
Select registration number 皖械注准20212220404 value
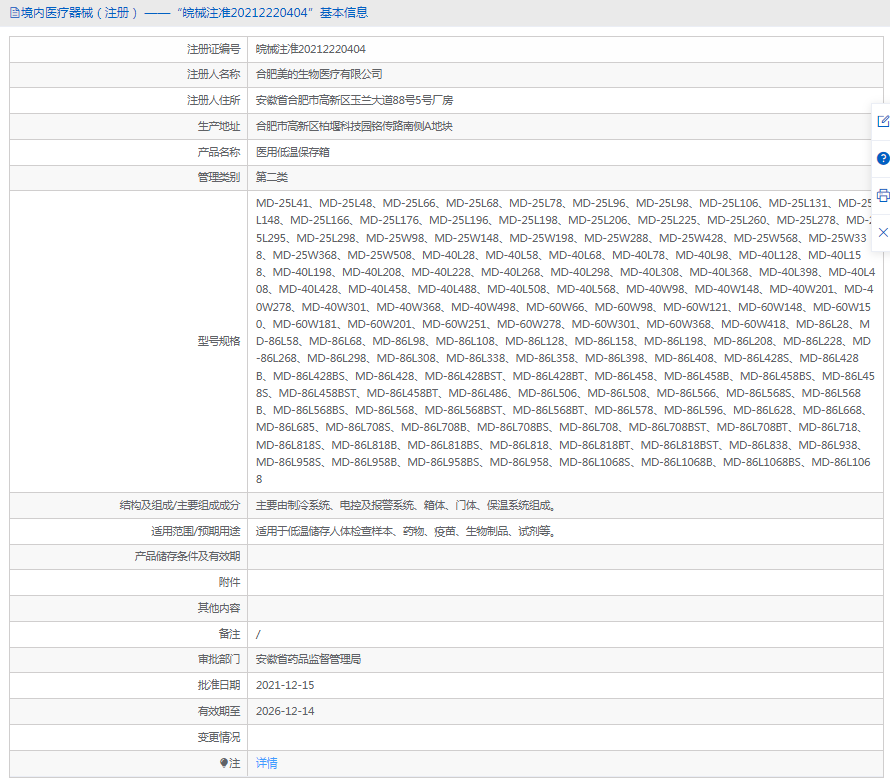click(x=310, y=49)
